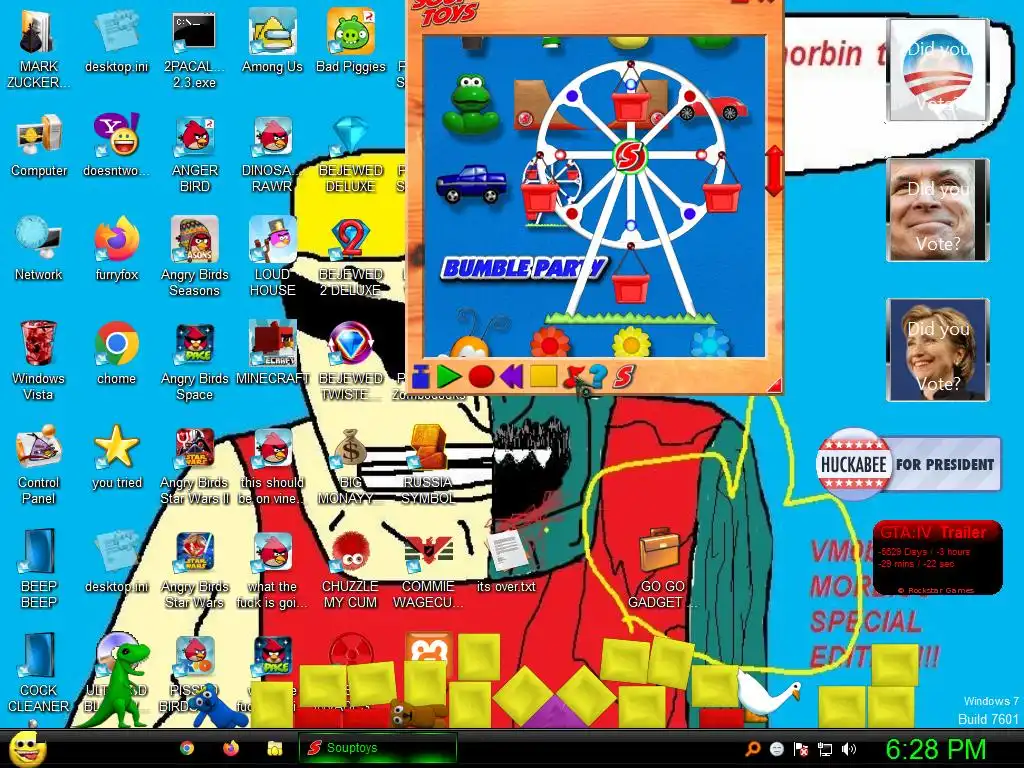Click the red record circle in Souptoys toolbar

tap(481, 377)
